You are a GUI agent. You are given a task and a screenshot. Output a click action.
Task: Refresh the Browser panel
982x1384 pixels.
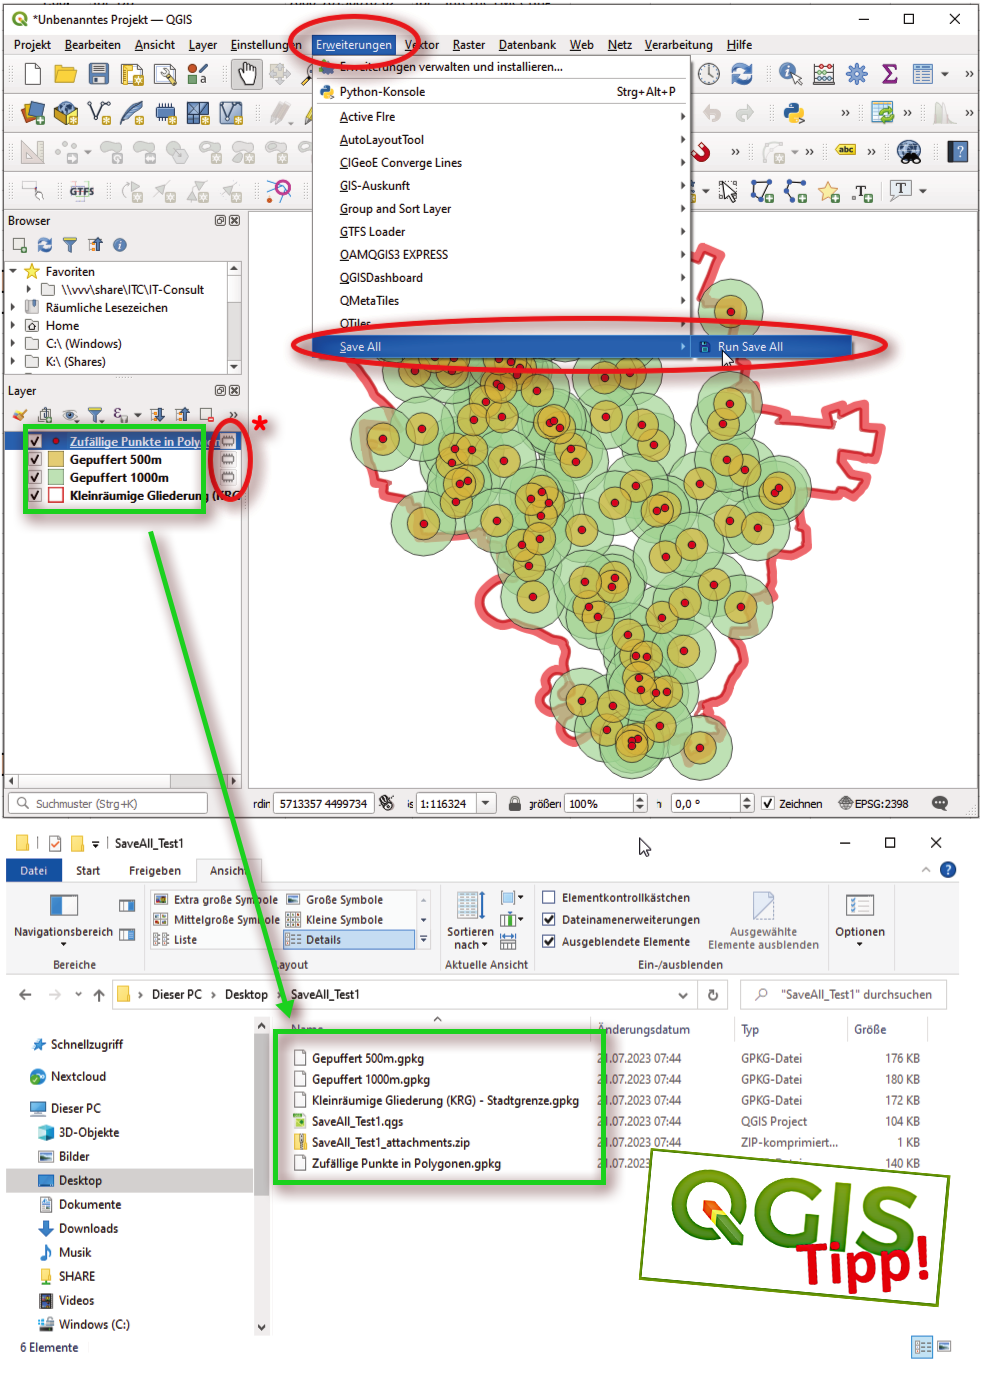click(44, 245)
